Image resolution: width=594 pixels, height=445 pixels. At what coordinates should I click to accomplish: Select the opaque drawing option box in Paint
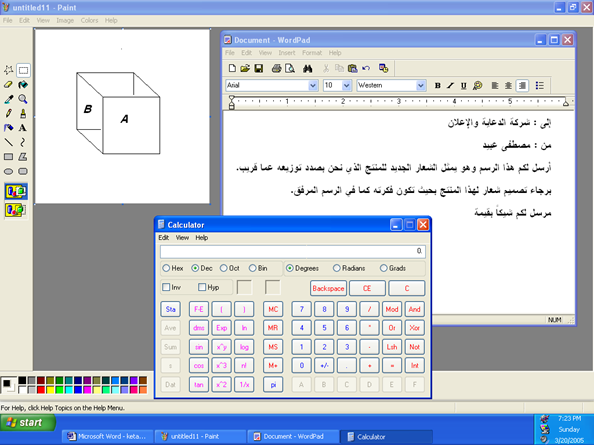[16, 191]
